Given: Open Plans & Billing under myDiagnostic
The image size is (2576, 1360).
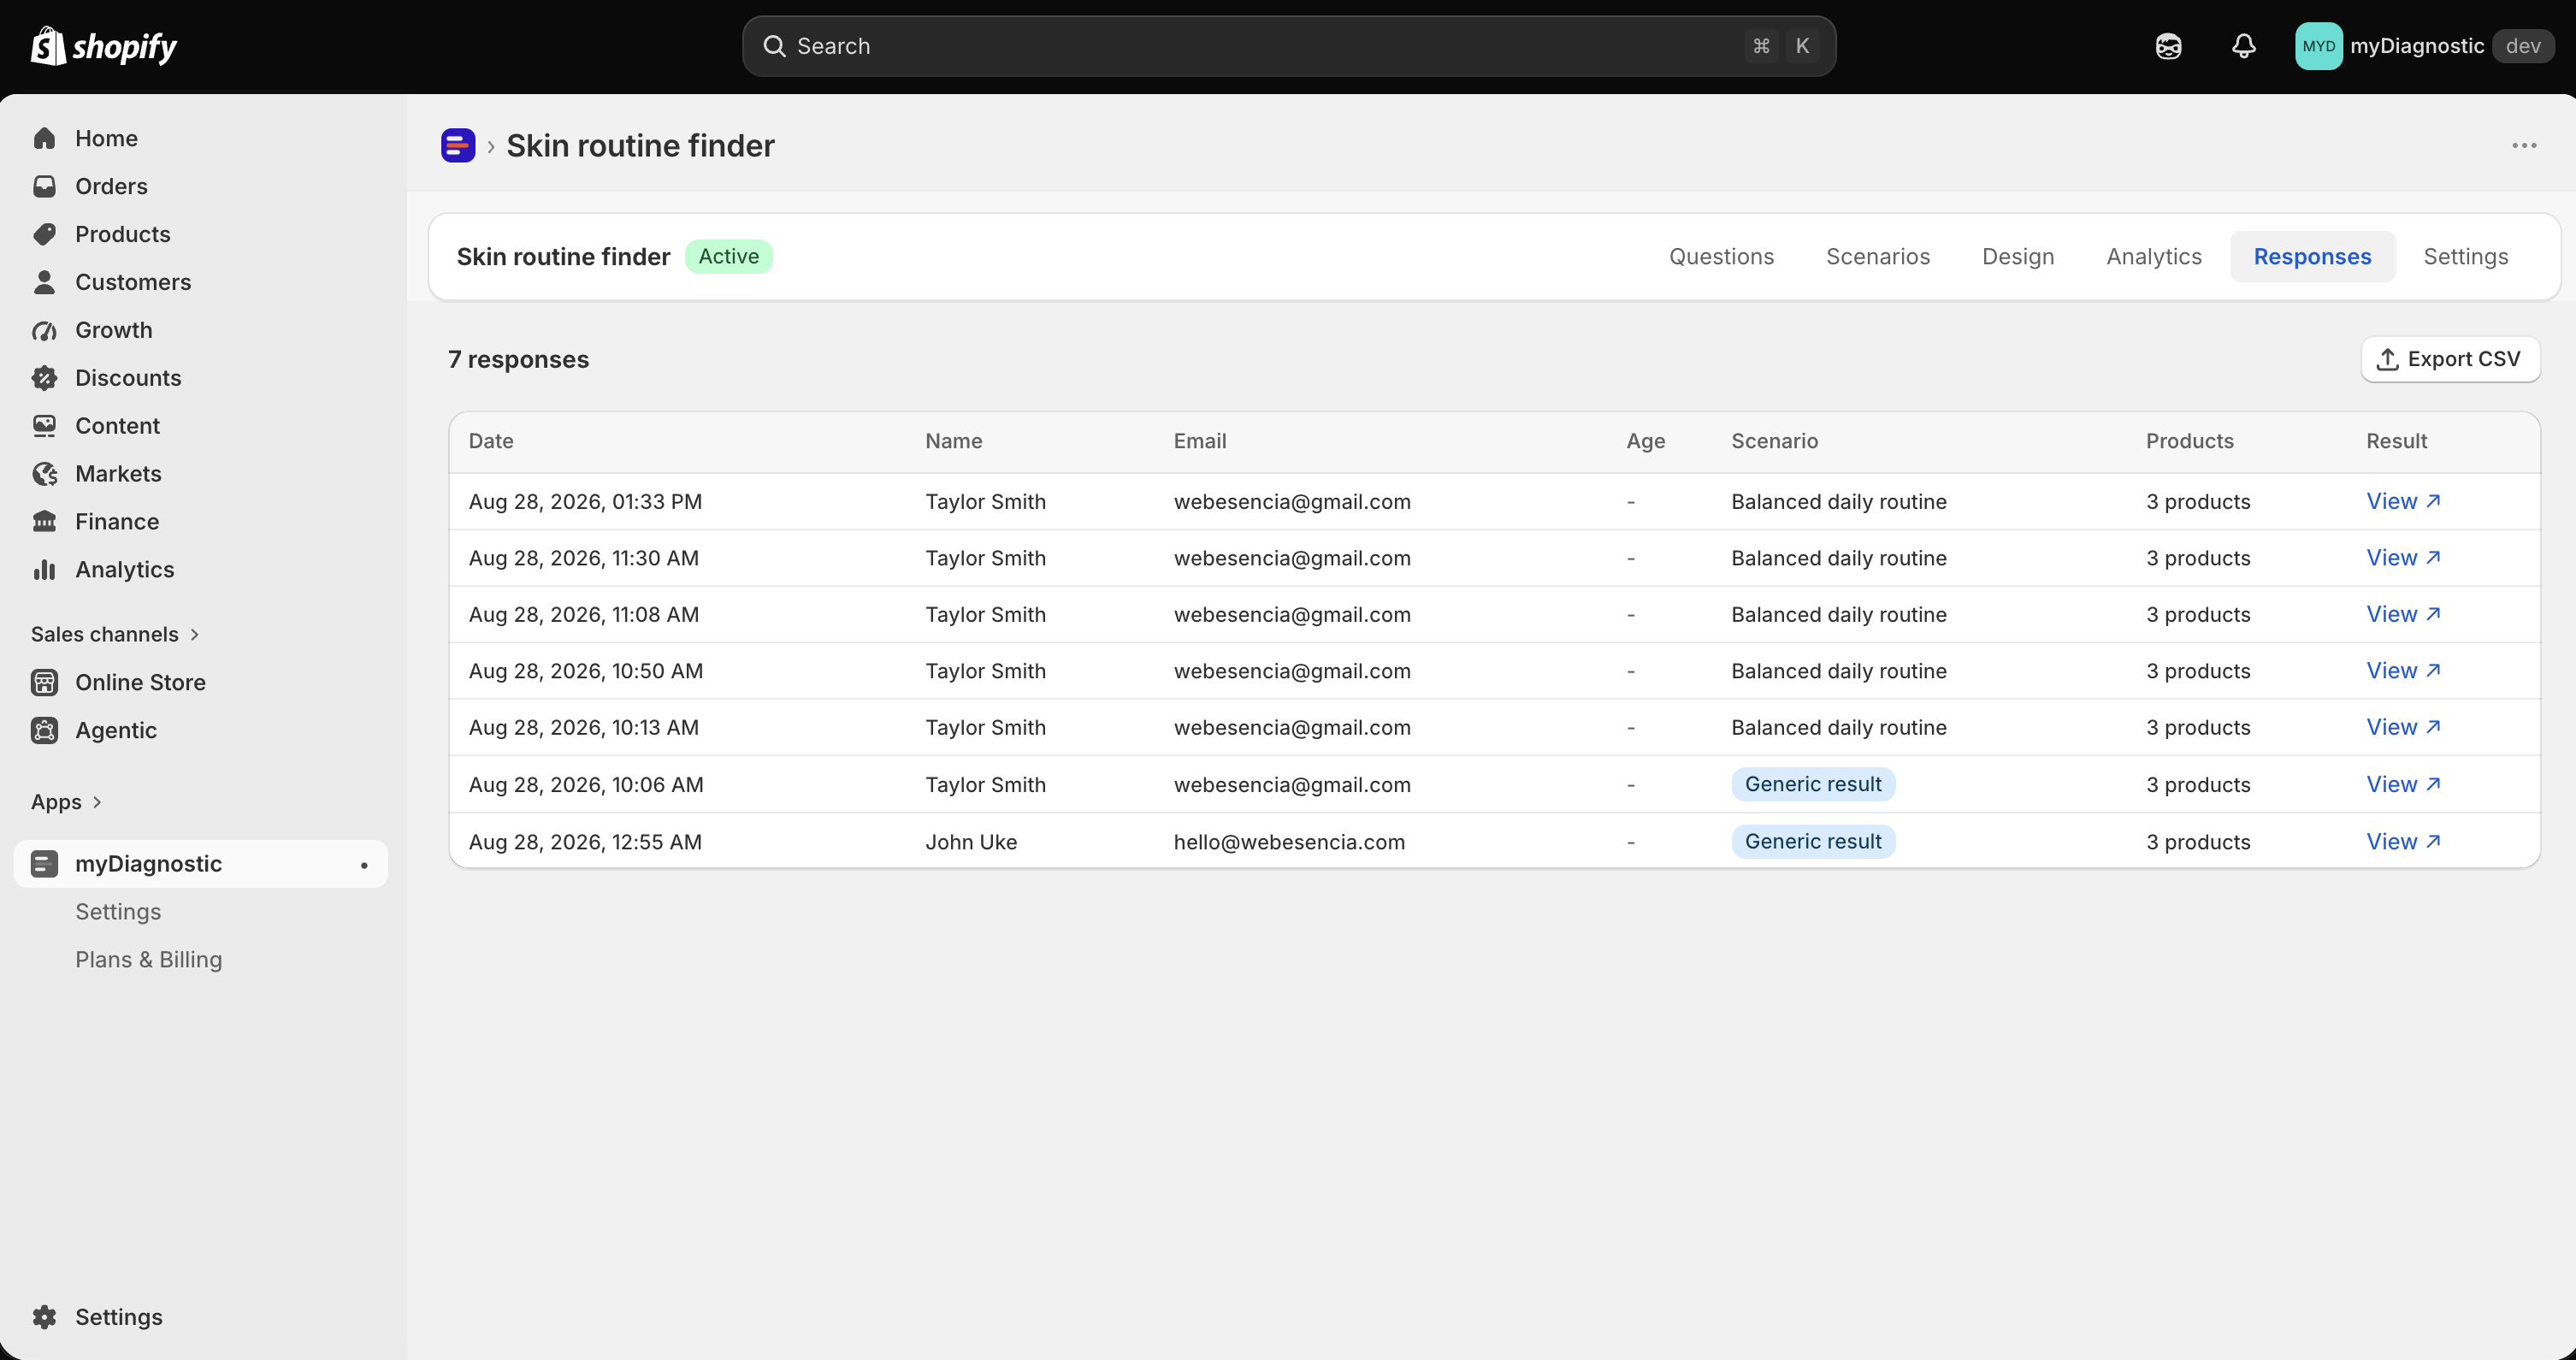Looking at the screenshot, I should point(149,959).
